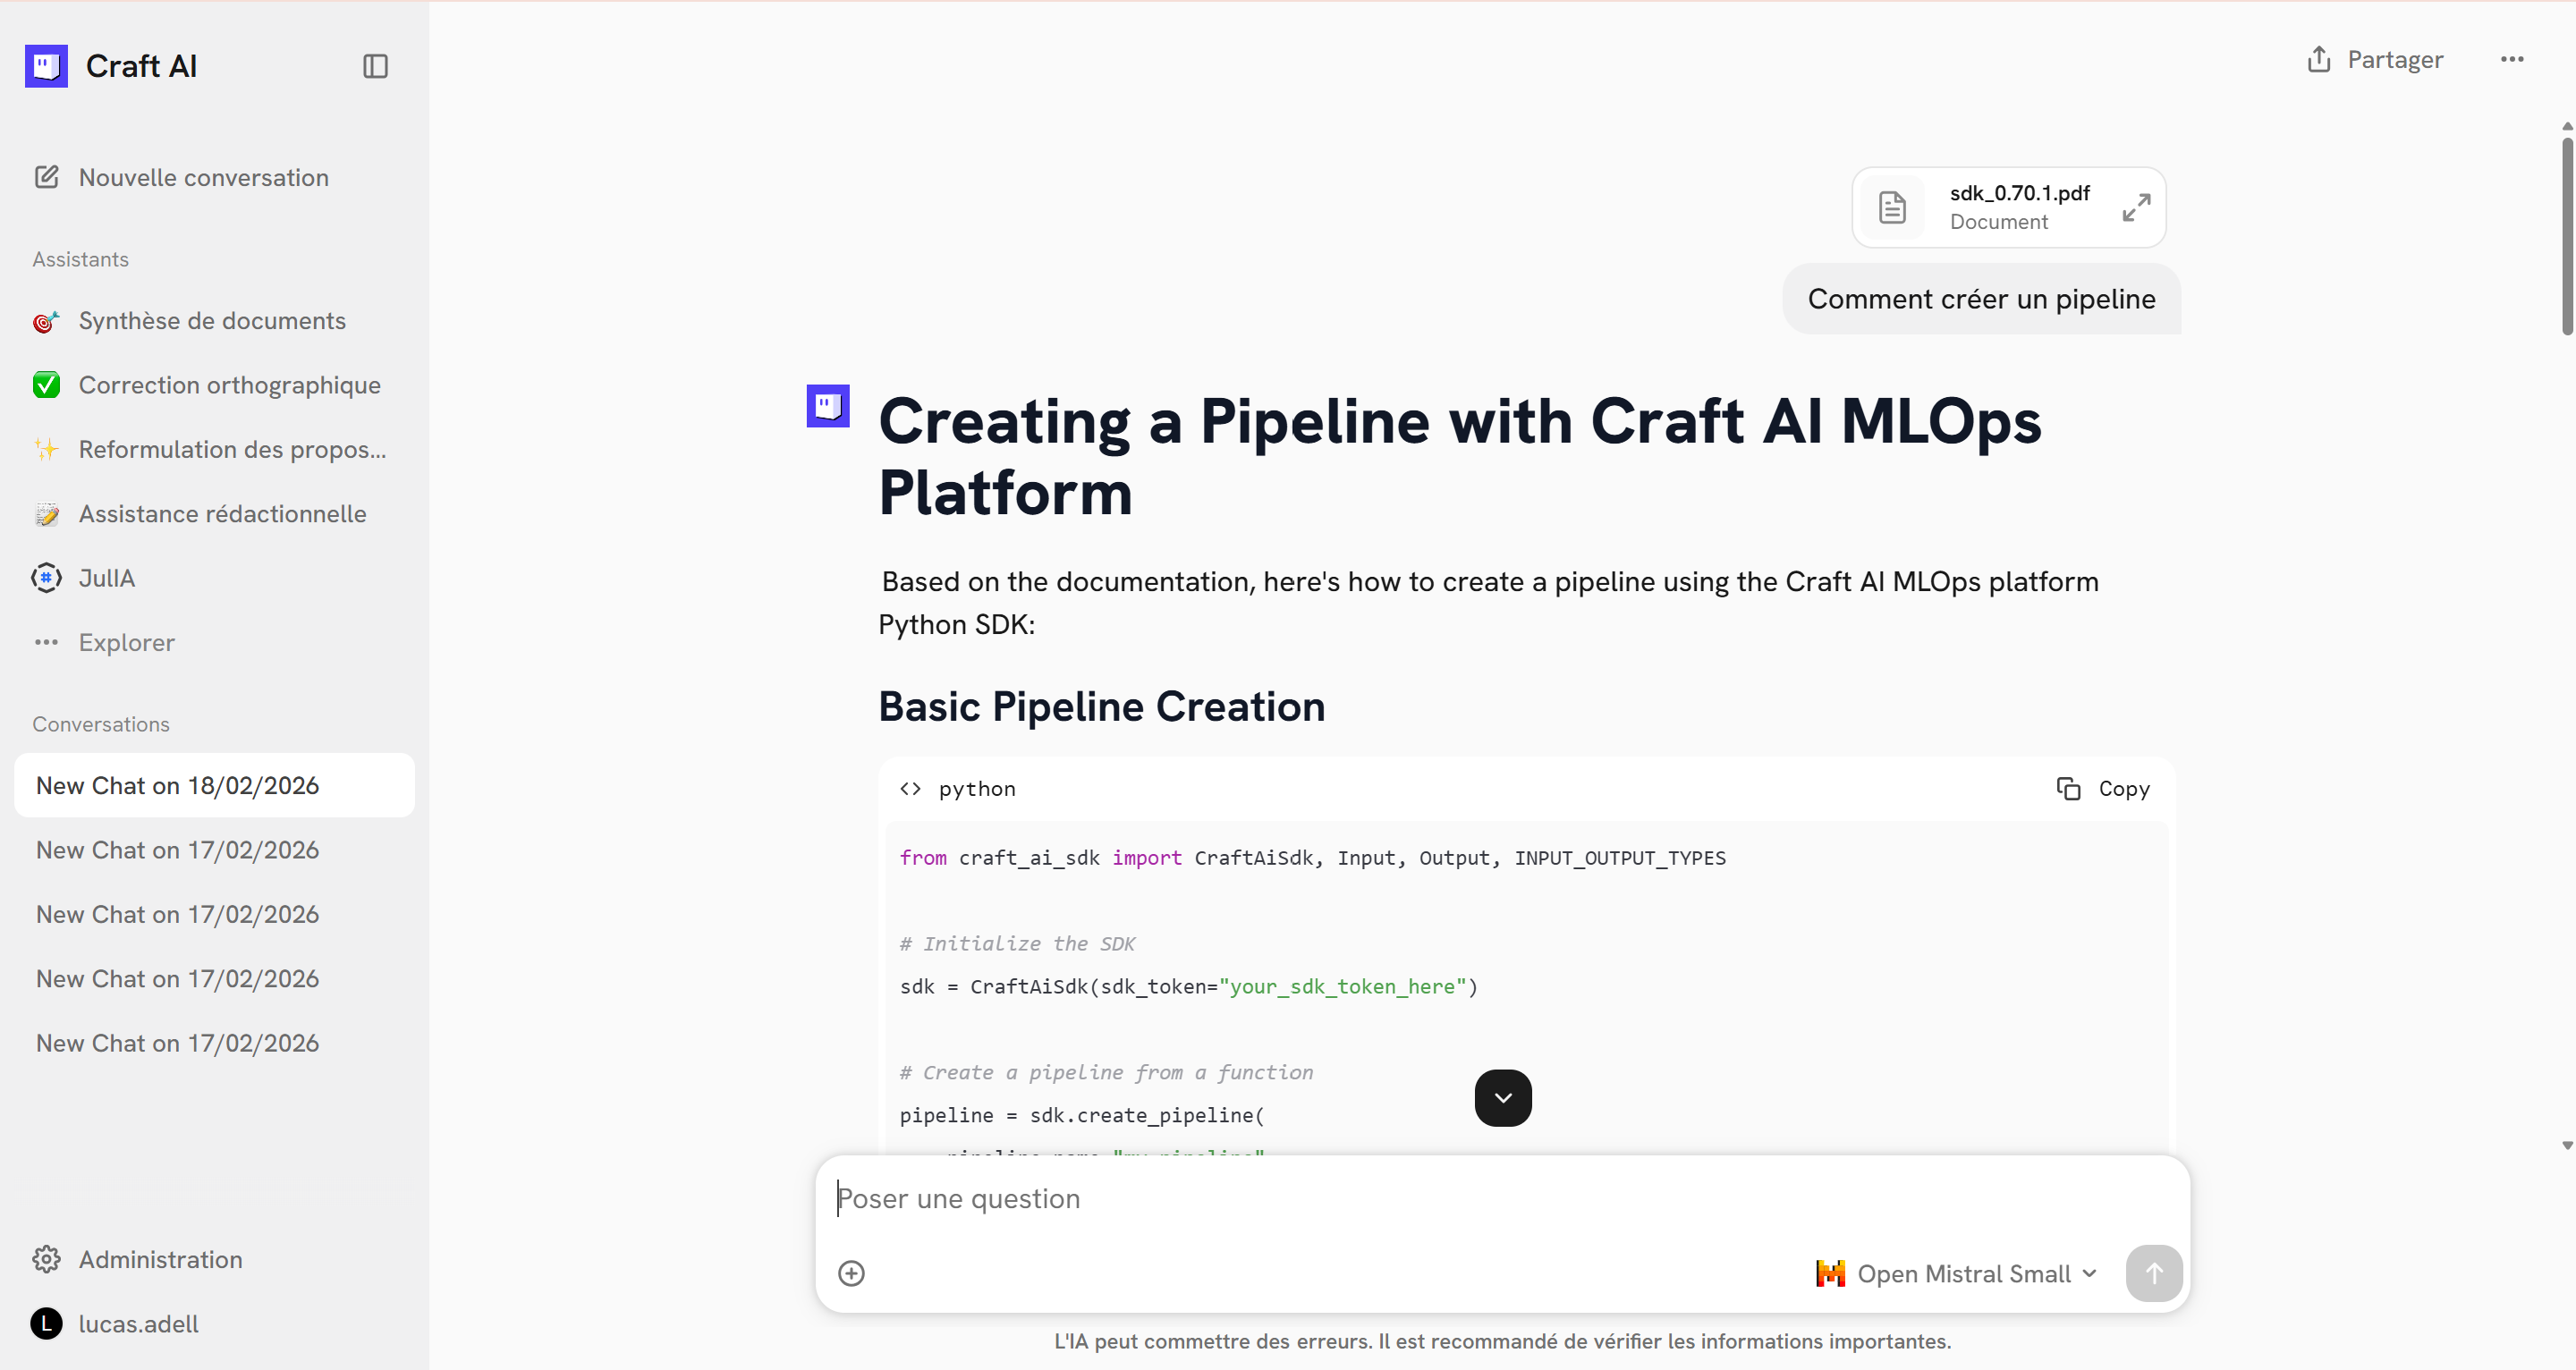Viewport: 2576px width, 1370px height.
Task: Open the Synthèse de documents assistant
Action: coord(211,321)
